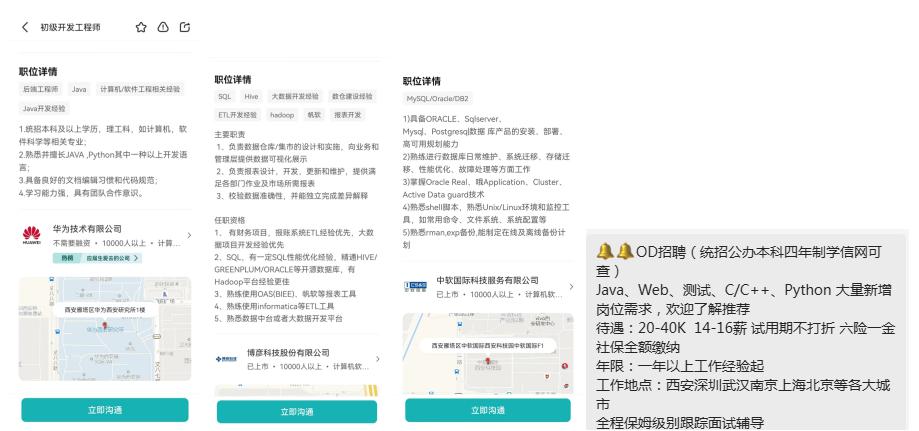Select the 计算机/软件工程相关经验 tag
The width and height of the screenshot is (919, 431).
click(140, 89)
